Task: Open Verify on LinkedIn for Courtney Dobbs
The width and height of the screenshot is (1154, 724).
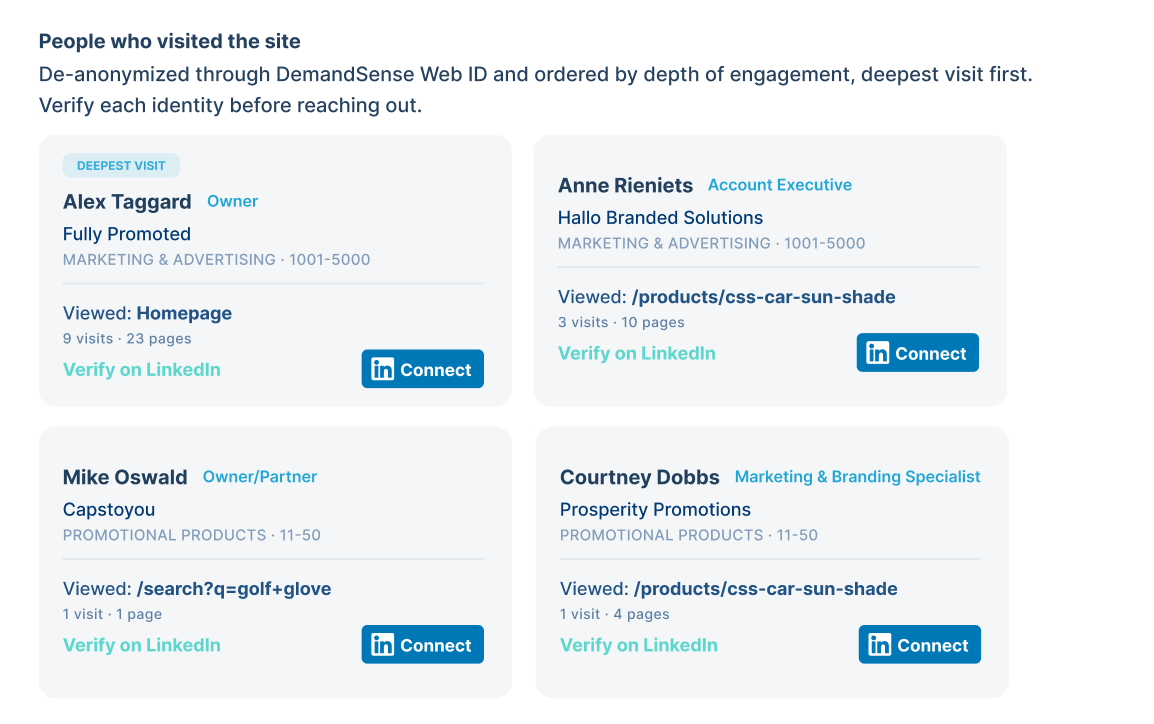Action: pos(639,645)
